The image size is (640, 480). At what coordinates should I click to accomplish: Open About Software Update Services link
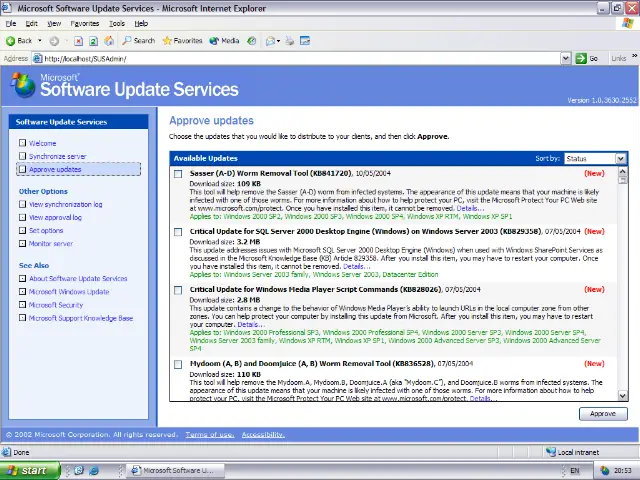[x=78, y=279]
